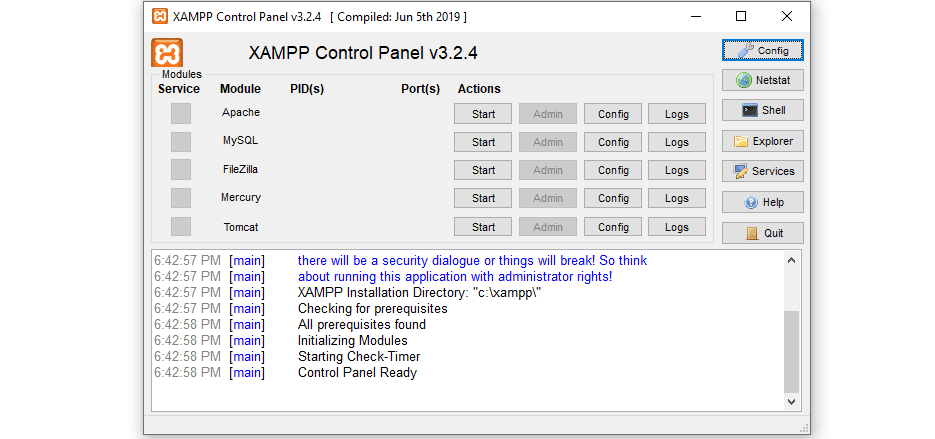This screenshot has width=935, height=439.
Task: Open the Windows Services button
Action: coord(762,172)
